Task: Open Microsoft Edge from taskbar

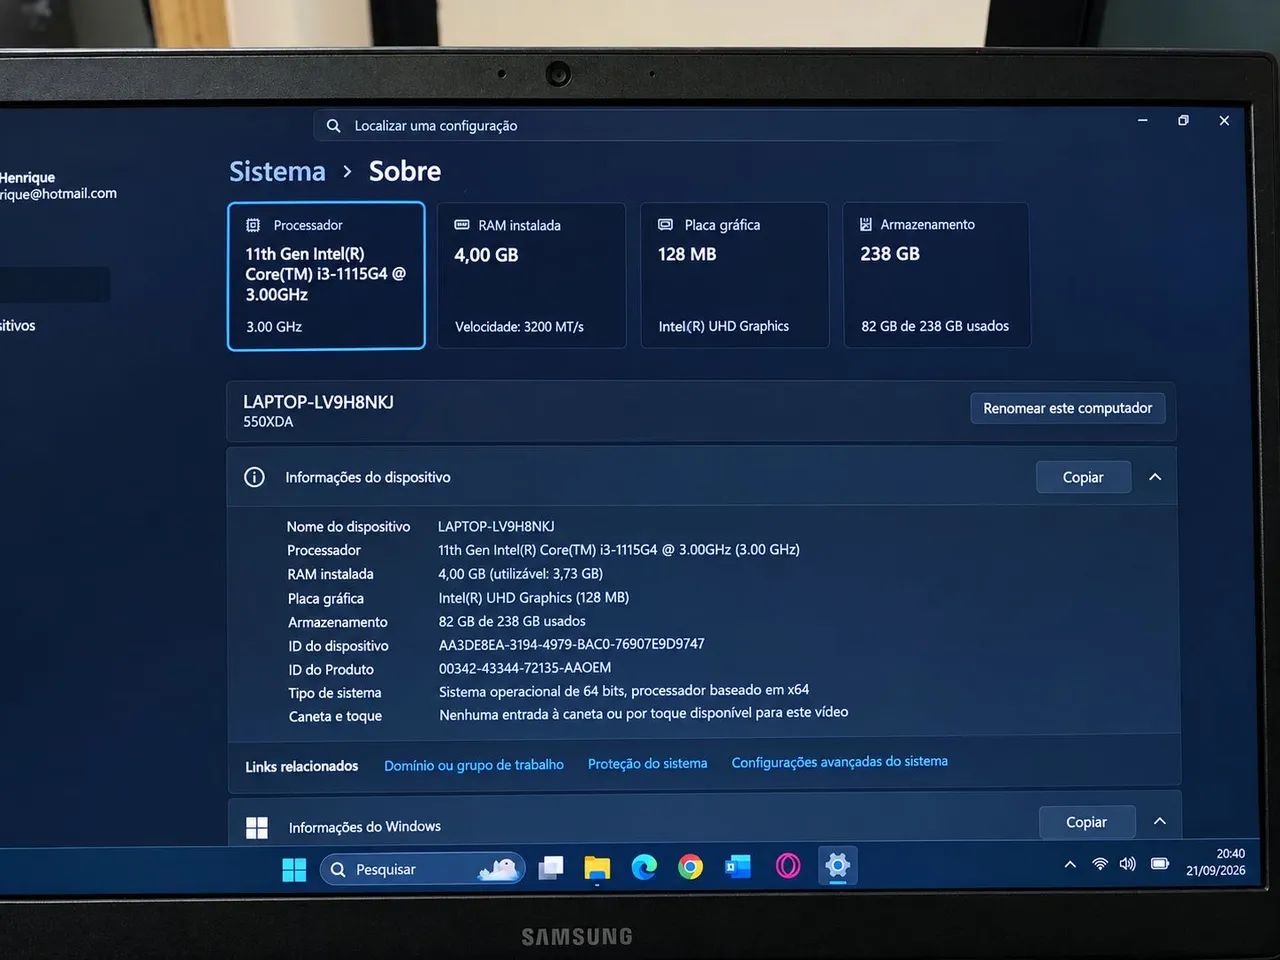Action: (644, 867)
